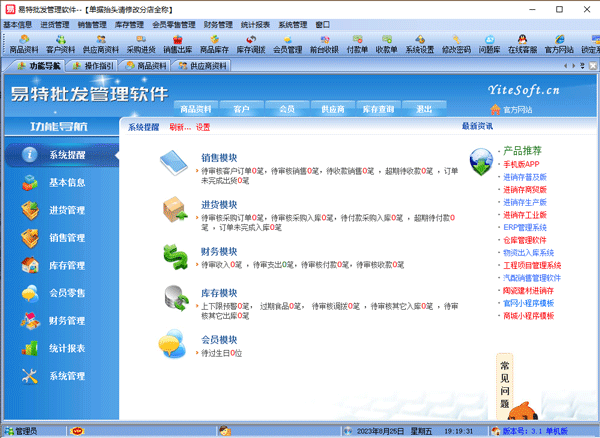
Task: Select 系统管理 in the navigation sidebar
Action: point(61,376)
